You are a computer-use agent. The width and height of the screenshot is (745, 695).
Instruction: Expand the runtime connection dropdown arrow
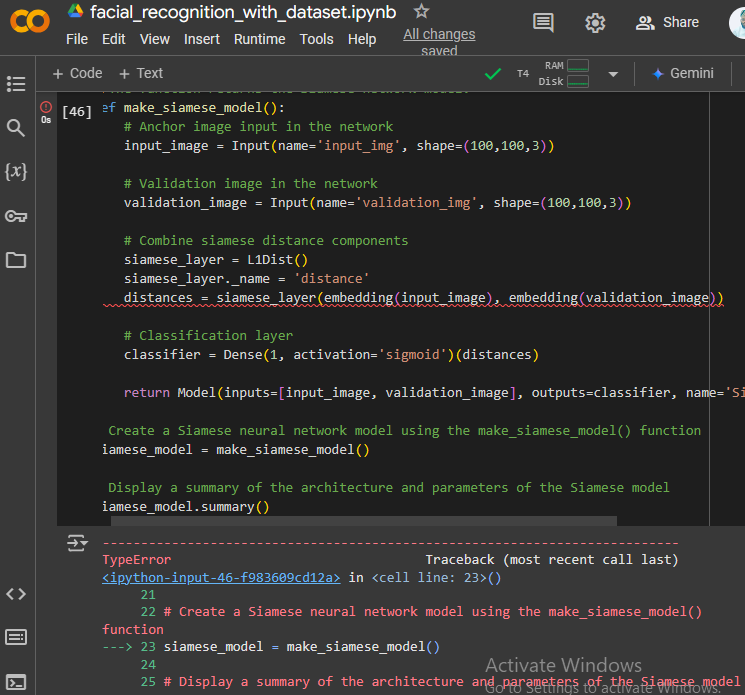coord(613,74)
